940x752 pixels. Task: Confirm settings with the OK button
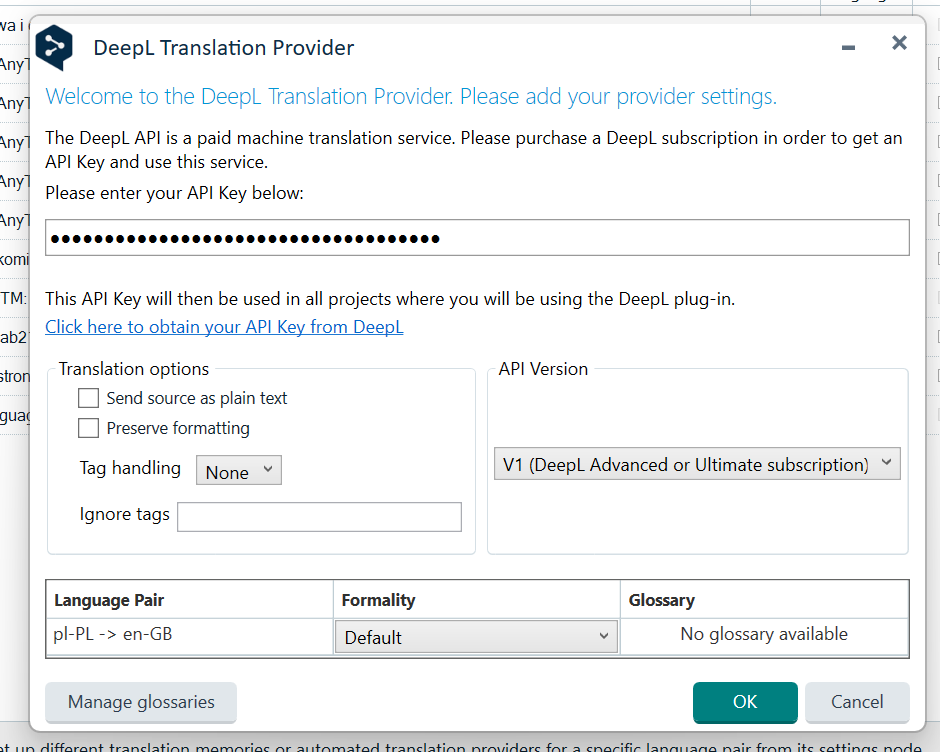745,702
